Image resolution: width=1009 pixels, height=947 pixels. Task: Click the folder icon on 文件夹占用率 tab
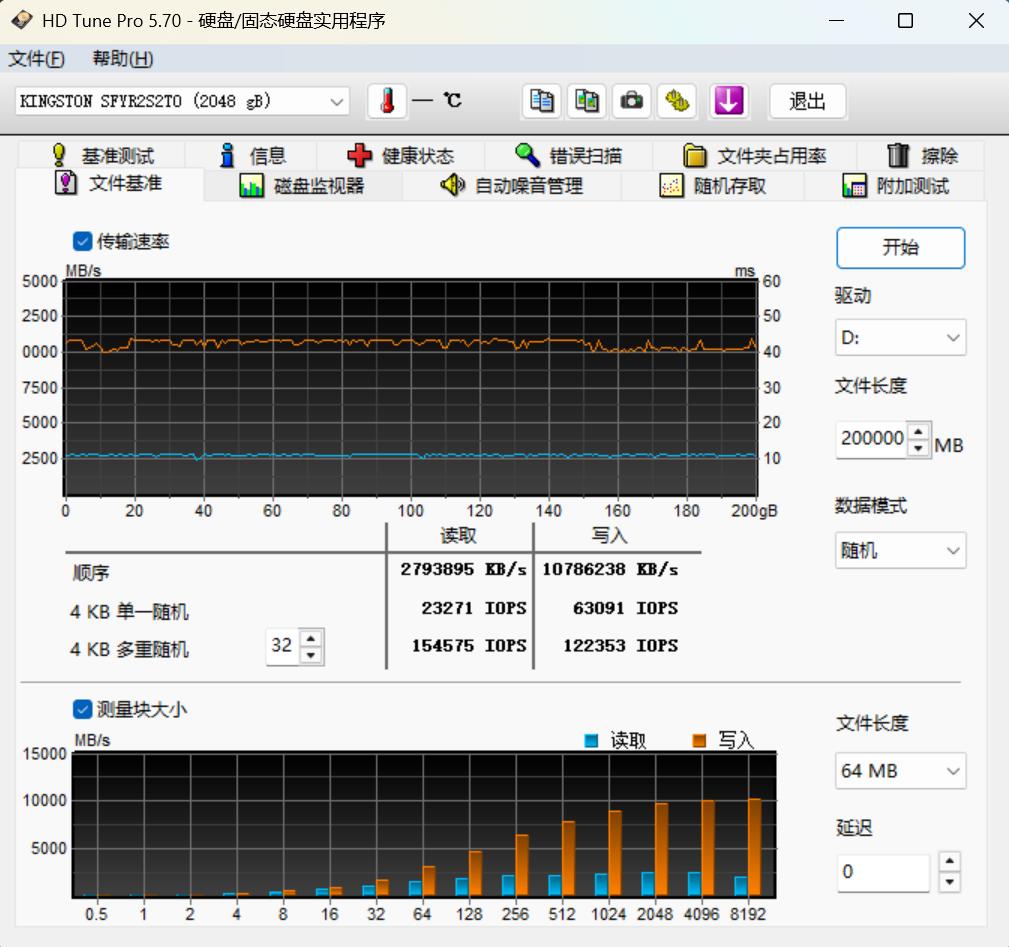[x=694, y=155]
